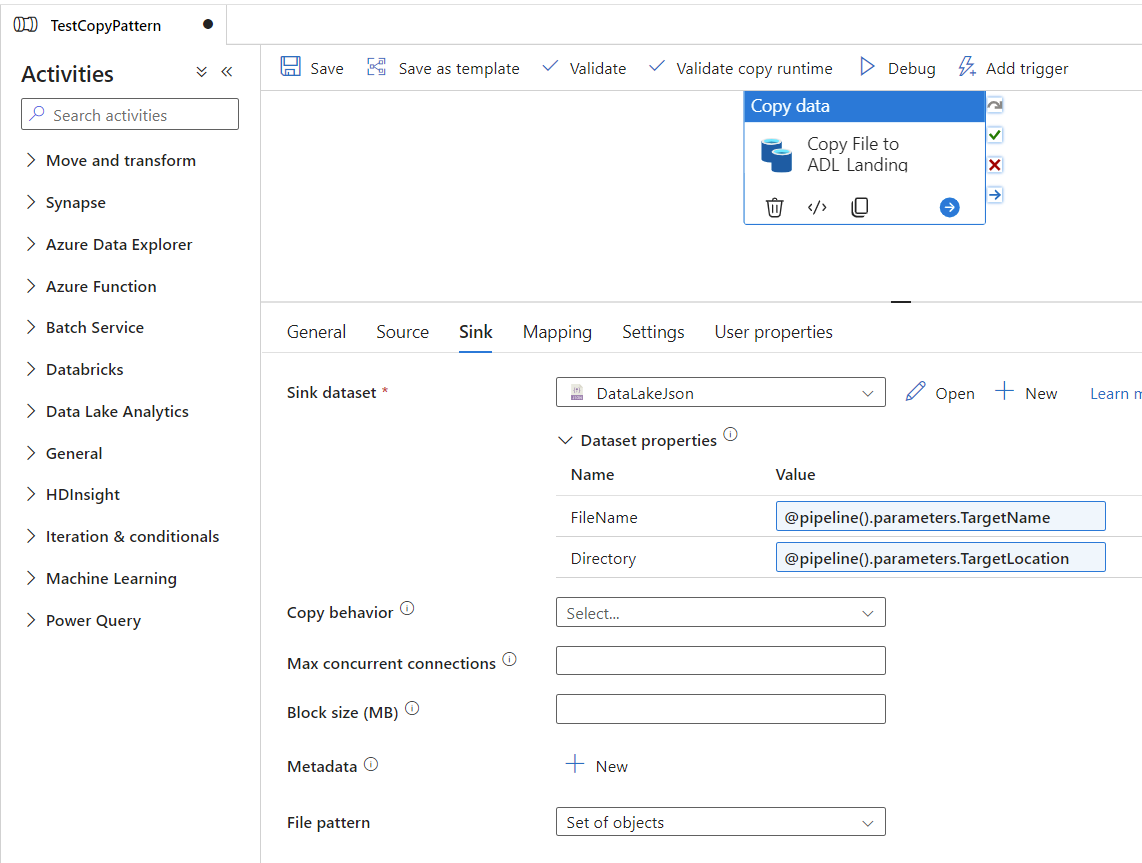Click the Search activities box
The height and width of the screenshot is (863, 1142).
click(130, 114)
